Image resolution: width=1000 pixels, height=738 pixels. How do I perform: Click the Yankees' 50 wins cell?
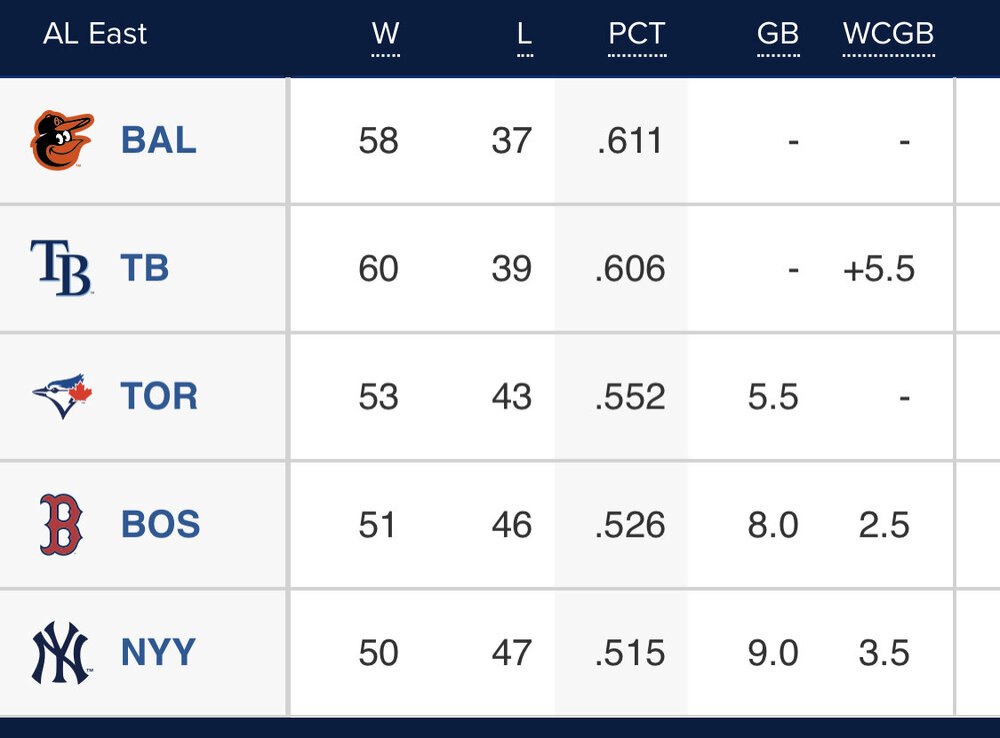378,653
